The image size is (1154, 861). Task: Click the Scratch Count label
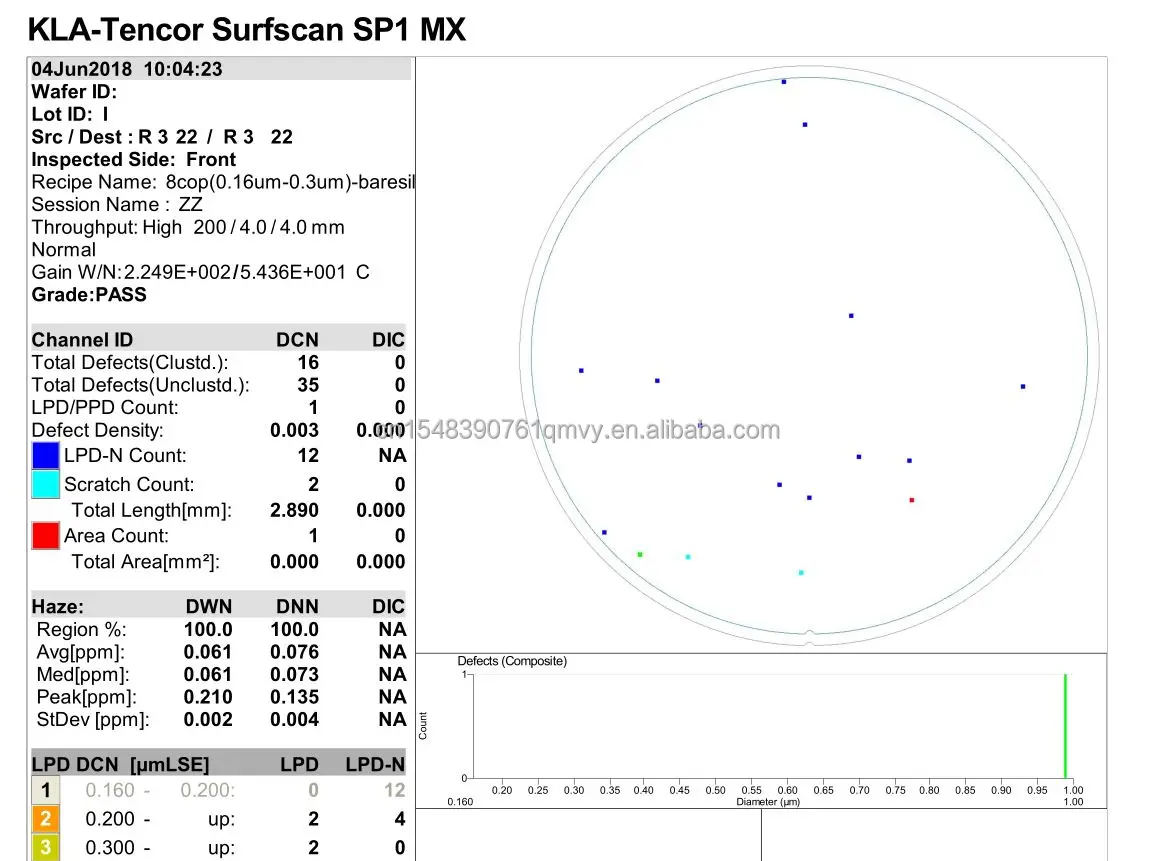[129, 484]
